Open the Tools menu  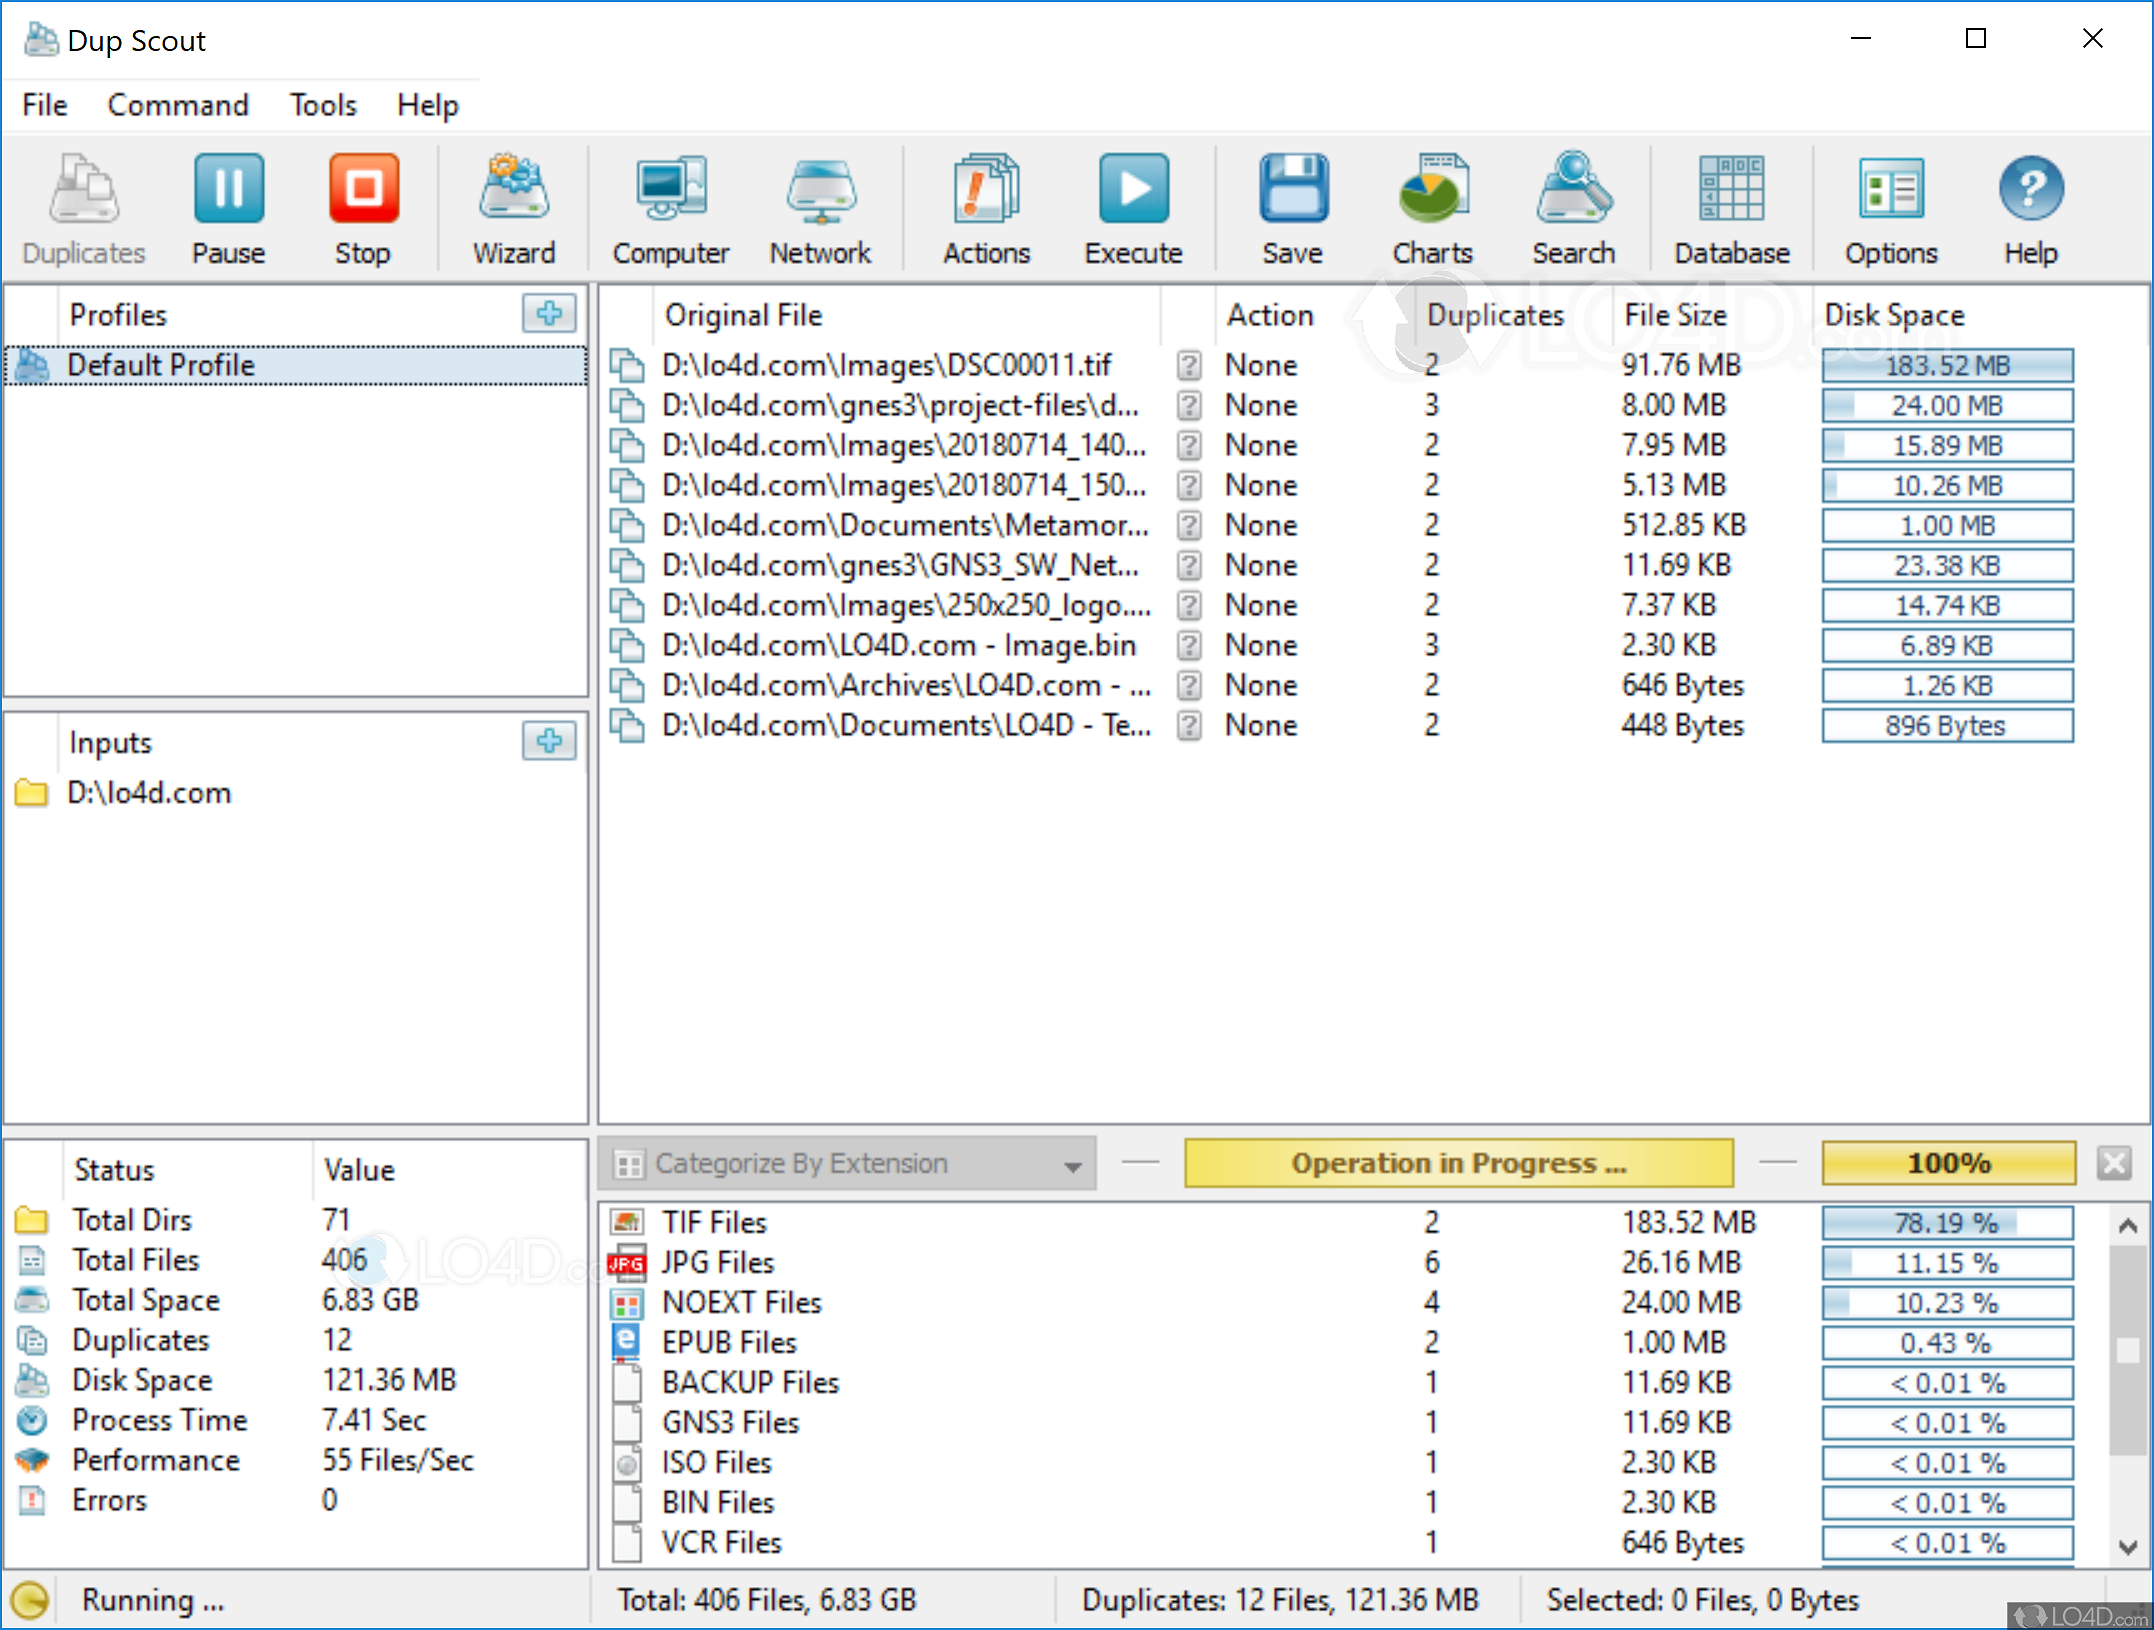(x=322, y=105)
